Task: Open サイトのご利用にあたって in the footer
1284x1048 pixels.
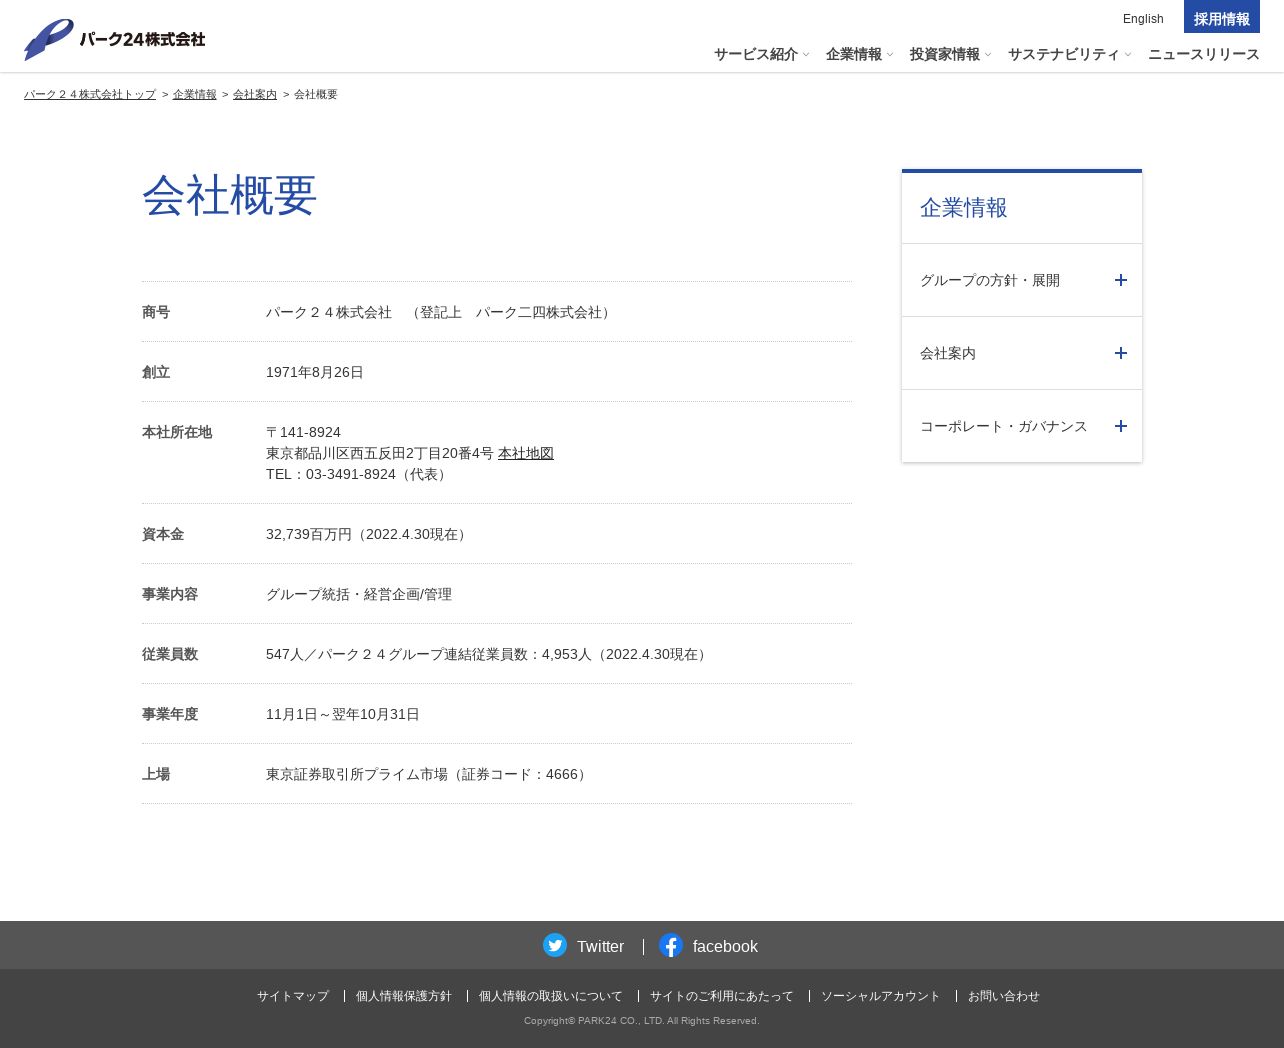Action: (x=722, y=996)
